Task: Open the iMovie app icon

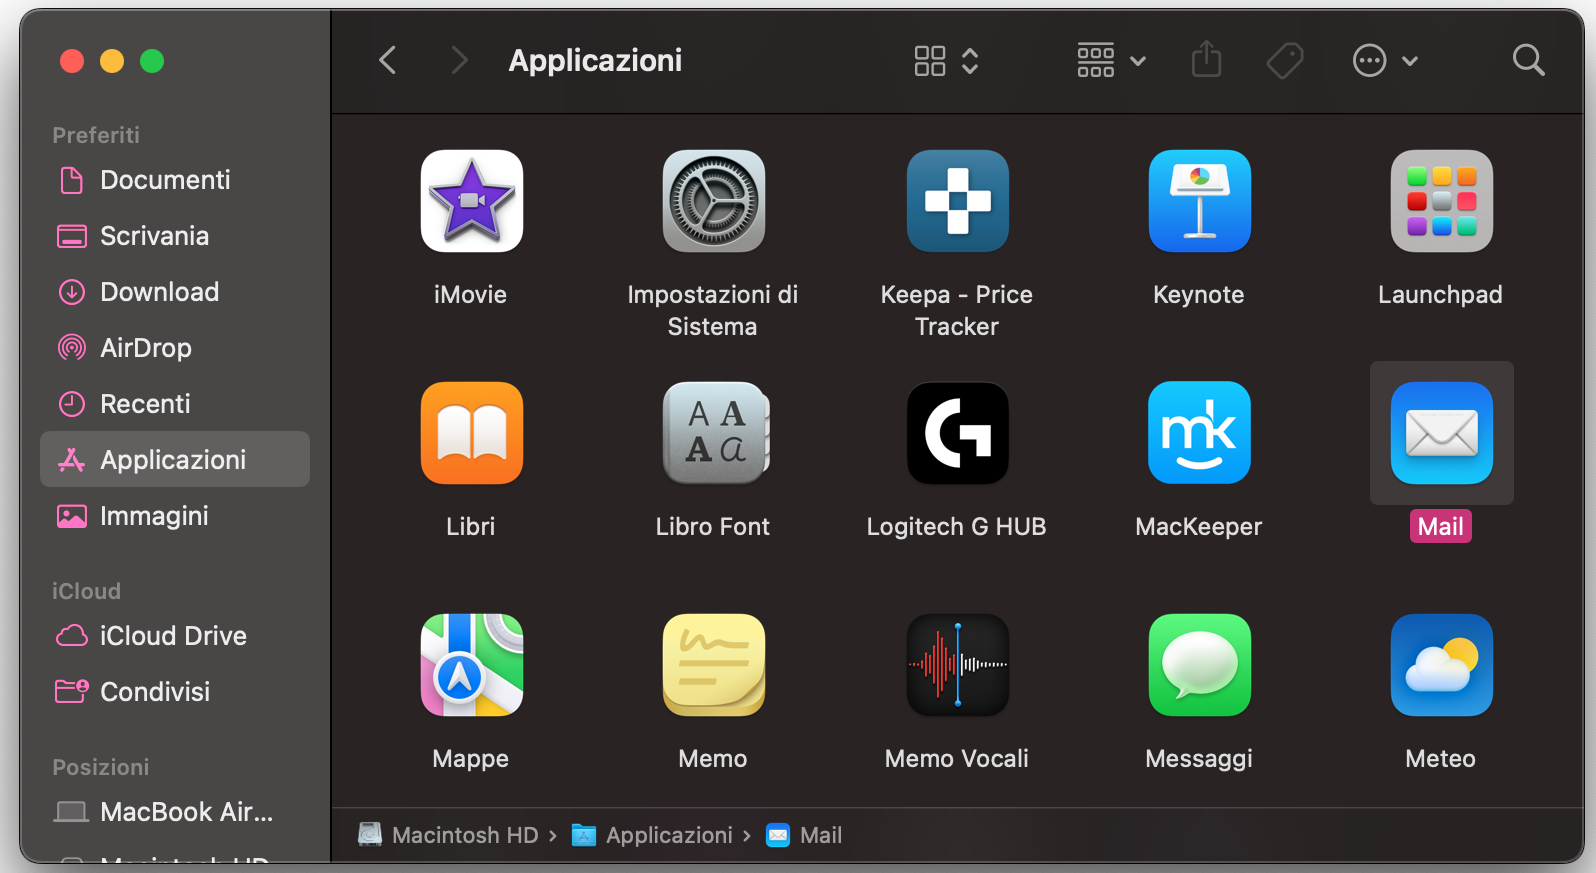Action: (x=471, y=201)
